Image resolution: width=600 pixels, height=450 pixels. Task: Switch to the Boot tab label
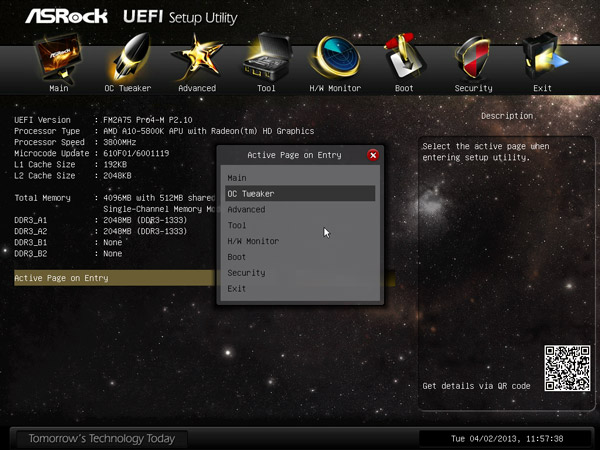[x=404, y=88]
